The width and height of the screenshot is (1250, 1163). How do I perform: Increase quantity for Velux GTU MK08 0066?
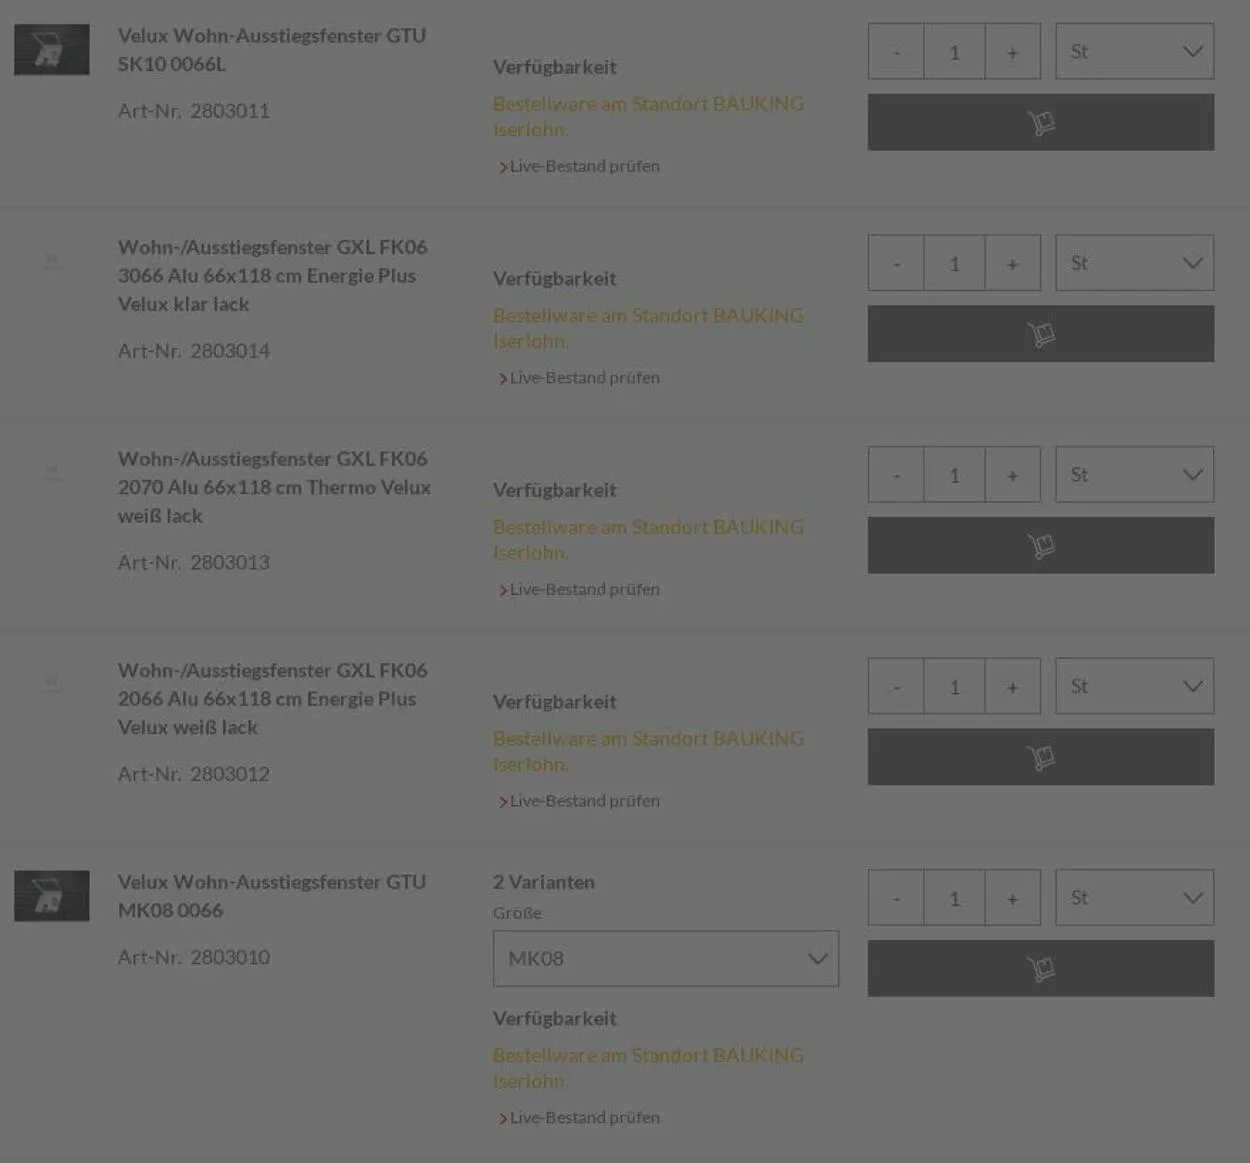coord(1012,898)
